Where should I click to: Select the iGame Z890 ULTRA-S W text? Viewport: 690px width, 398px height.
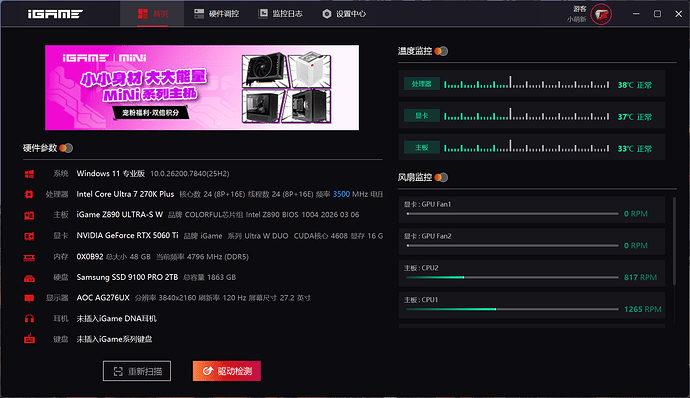[120, 214]
